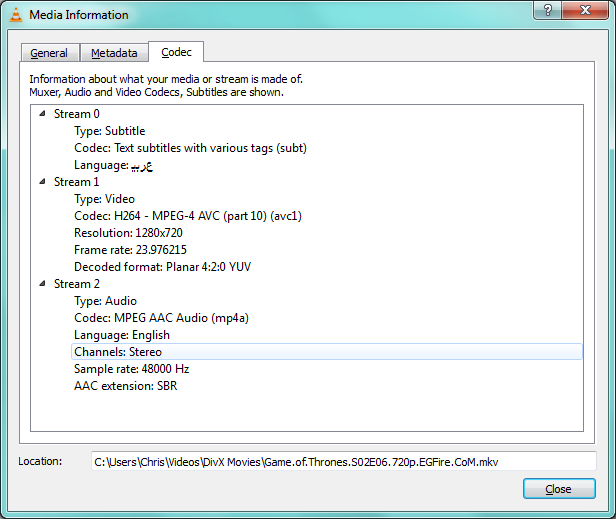
Task: Select the Codec tab
Action: [176, 52]
